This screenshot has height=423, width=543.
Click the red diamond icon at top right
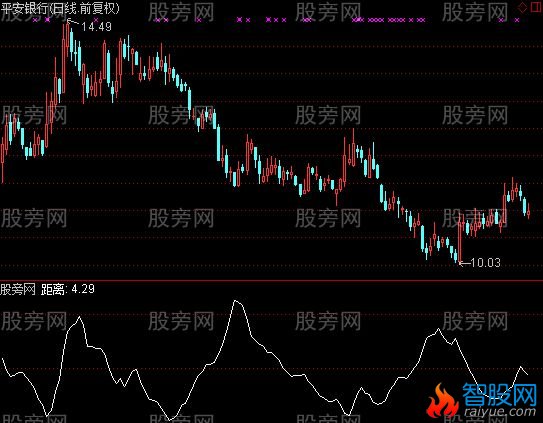point(522,7)
